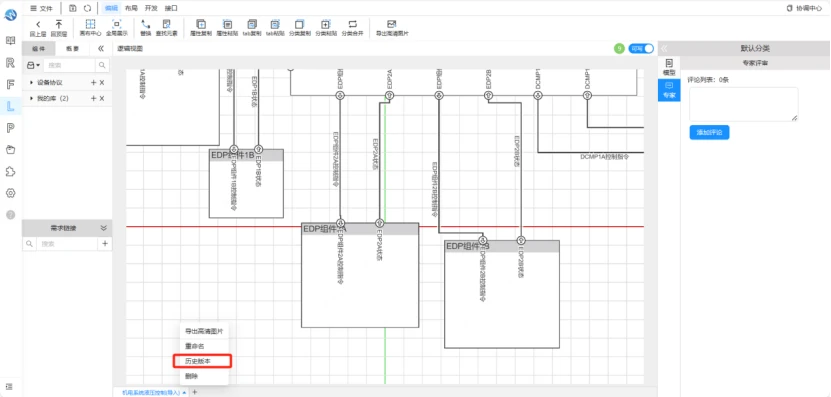Click the bottom-left sidebar list icon
This screenshot has height=397, width=831.
9,386
